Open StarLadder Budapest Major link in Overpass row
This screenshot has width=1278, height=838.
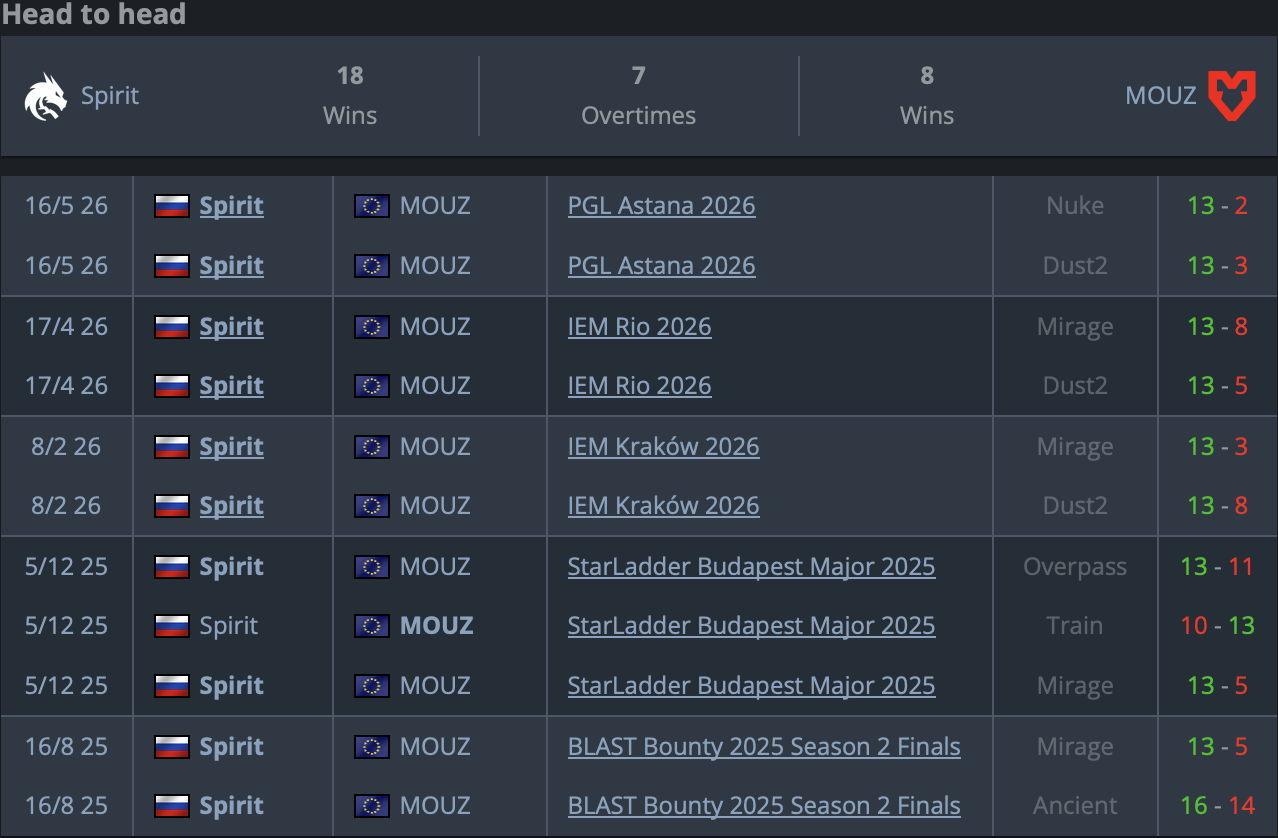click(x=751, y=567)
